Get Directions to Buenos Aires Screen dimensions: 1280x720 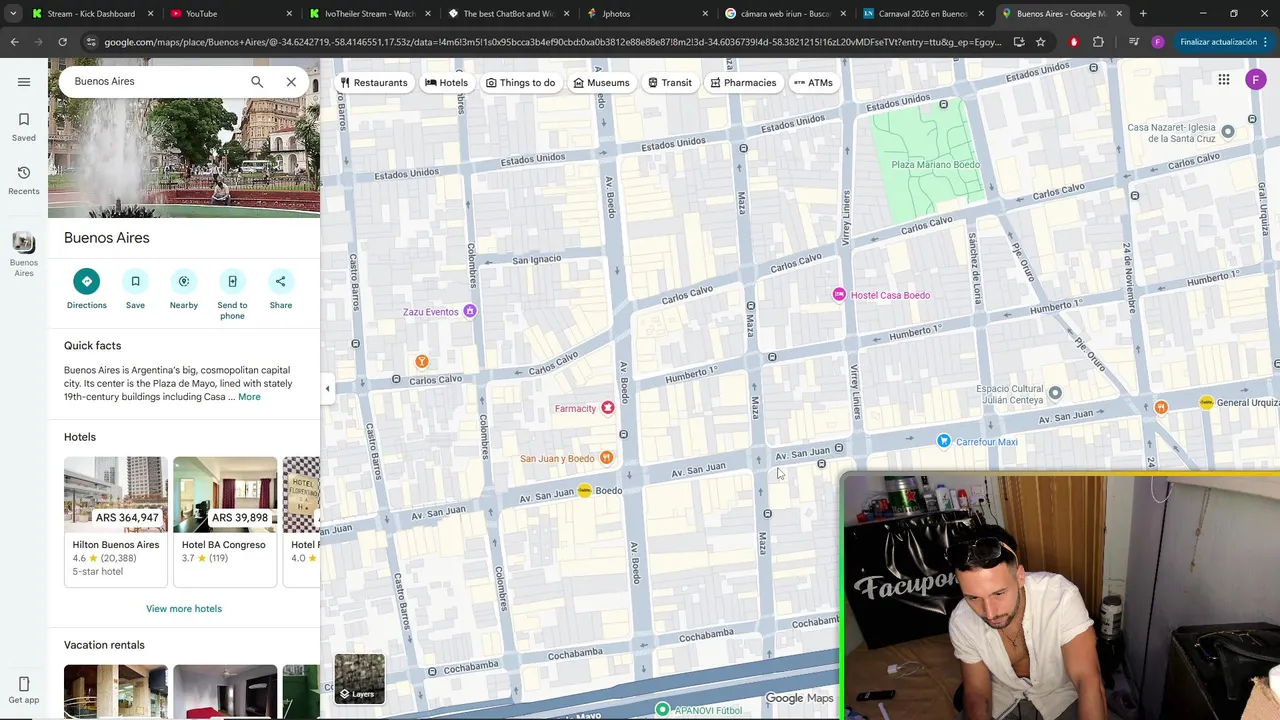coord(87,289)
